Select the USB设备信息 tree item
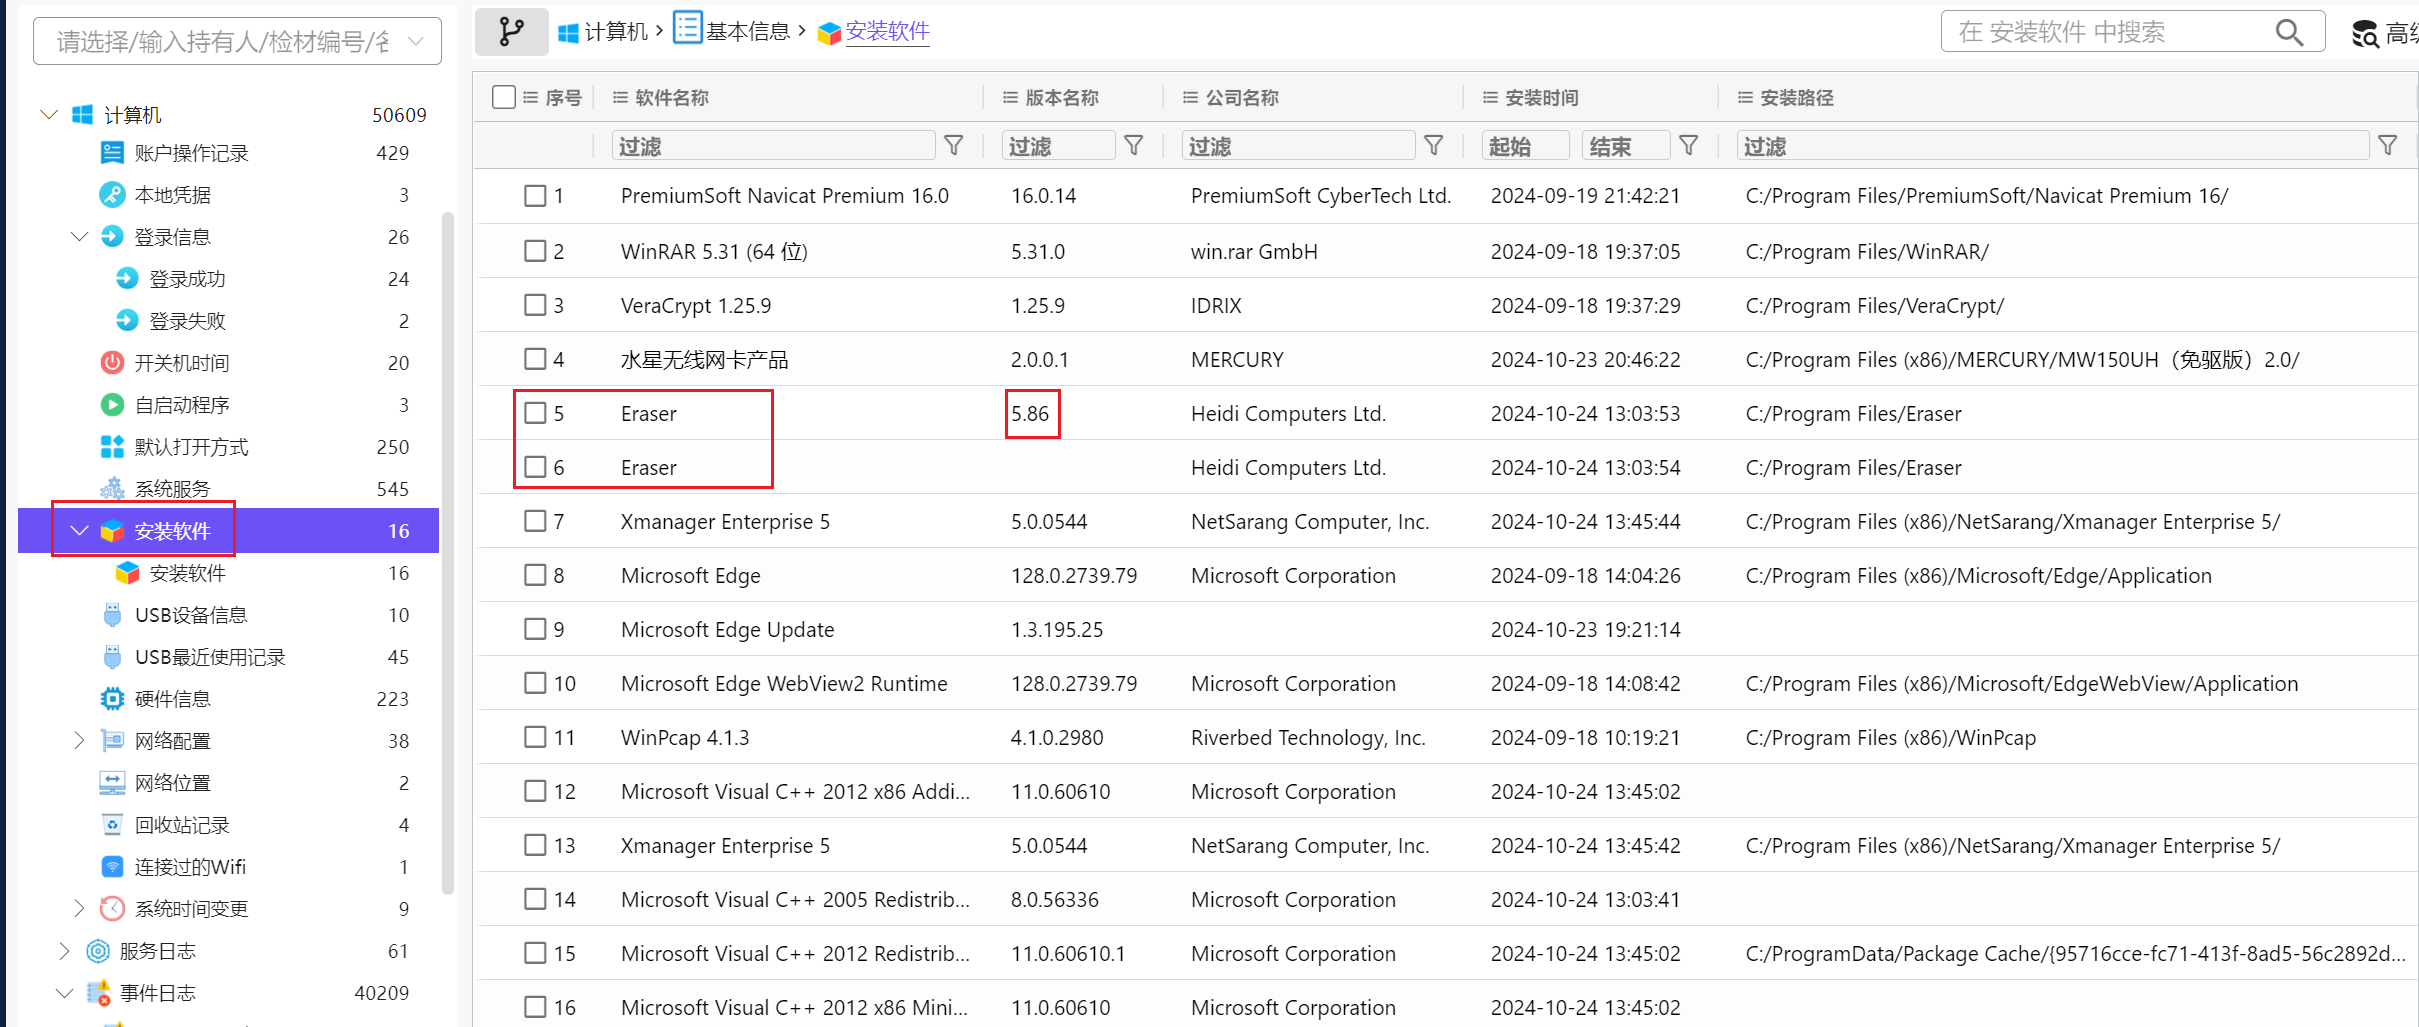The image size is (2419, 1027). coord(191,615)
